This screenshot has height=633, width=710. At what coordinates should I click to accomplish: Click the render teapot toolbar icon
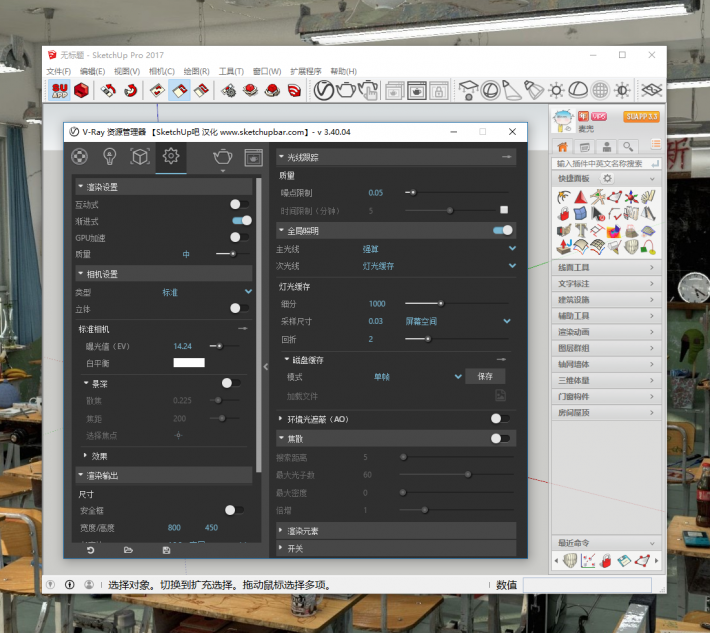coord(346,90)
